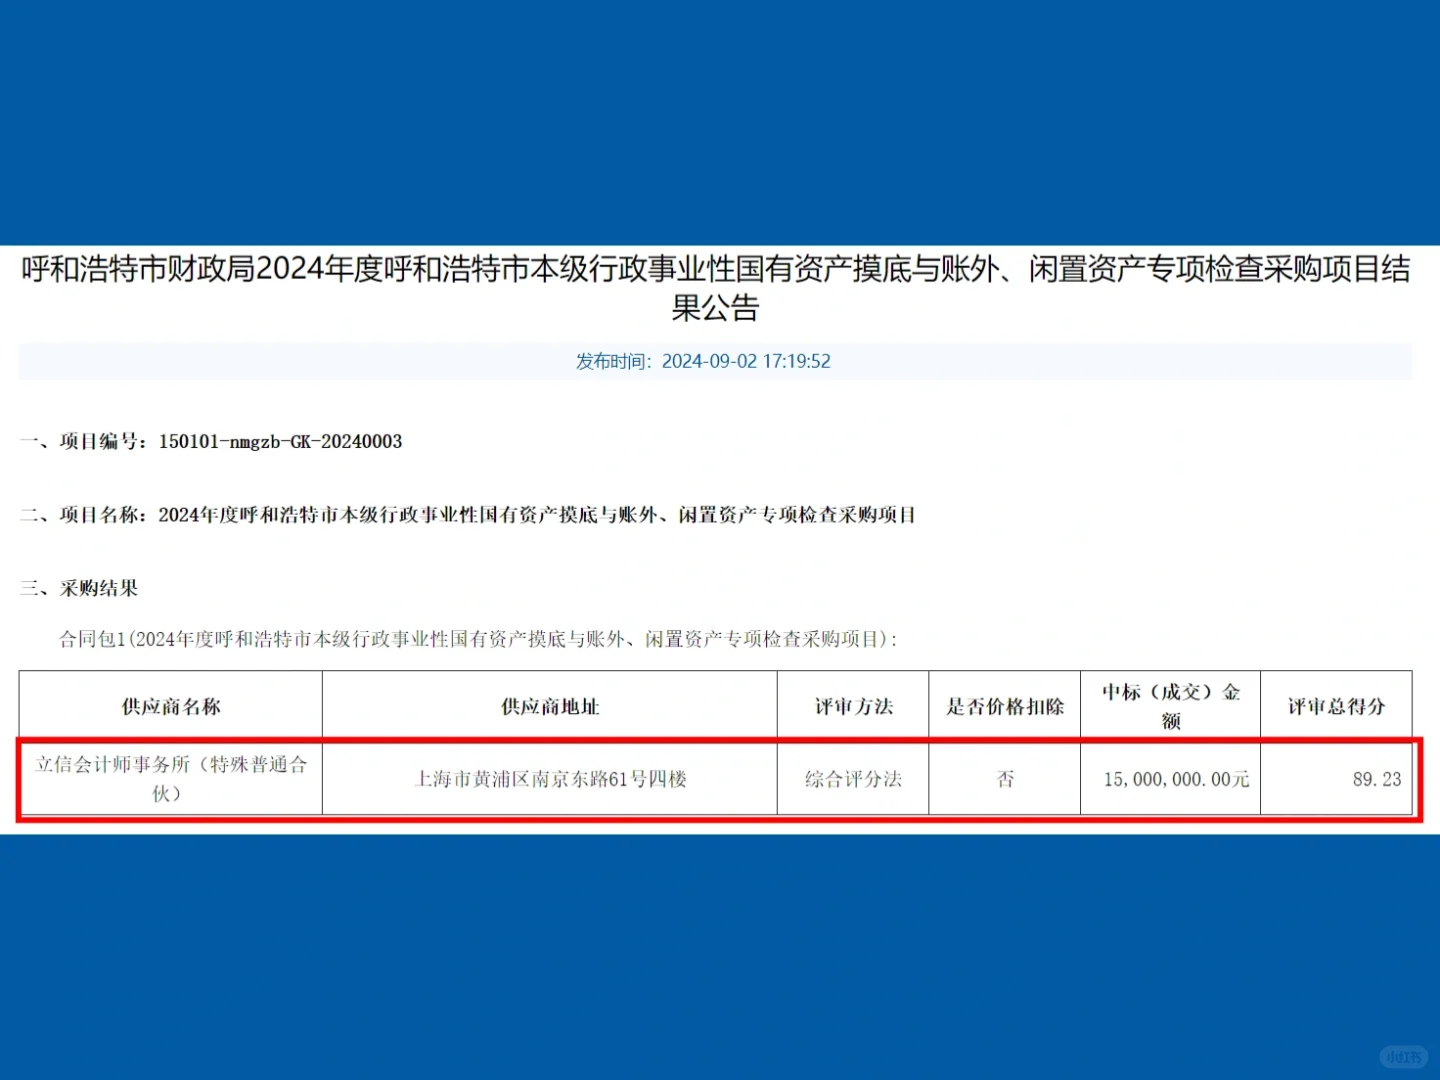The image size is (1440, 1080).
Task: Select address cell 上海市黄浦区南京东路61号四楼
Action: coord(550,778)
